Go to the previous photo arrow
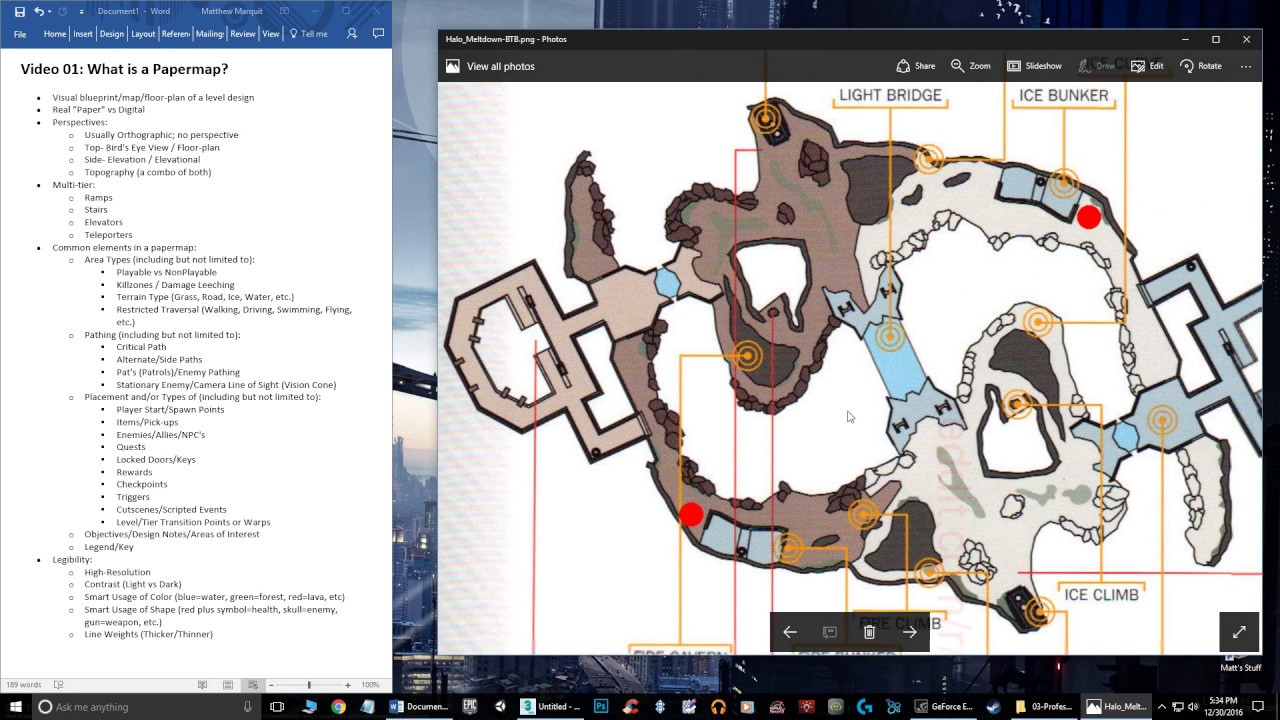Image resolution: width=1280 pixels, height=720 pixels. [x=790, y=632]
